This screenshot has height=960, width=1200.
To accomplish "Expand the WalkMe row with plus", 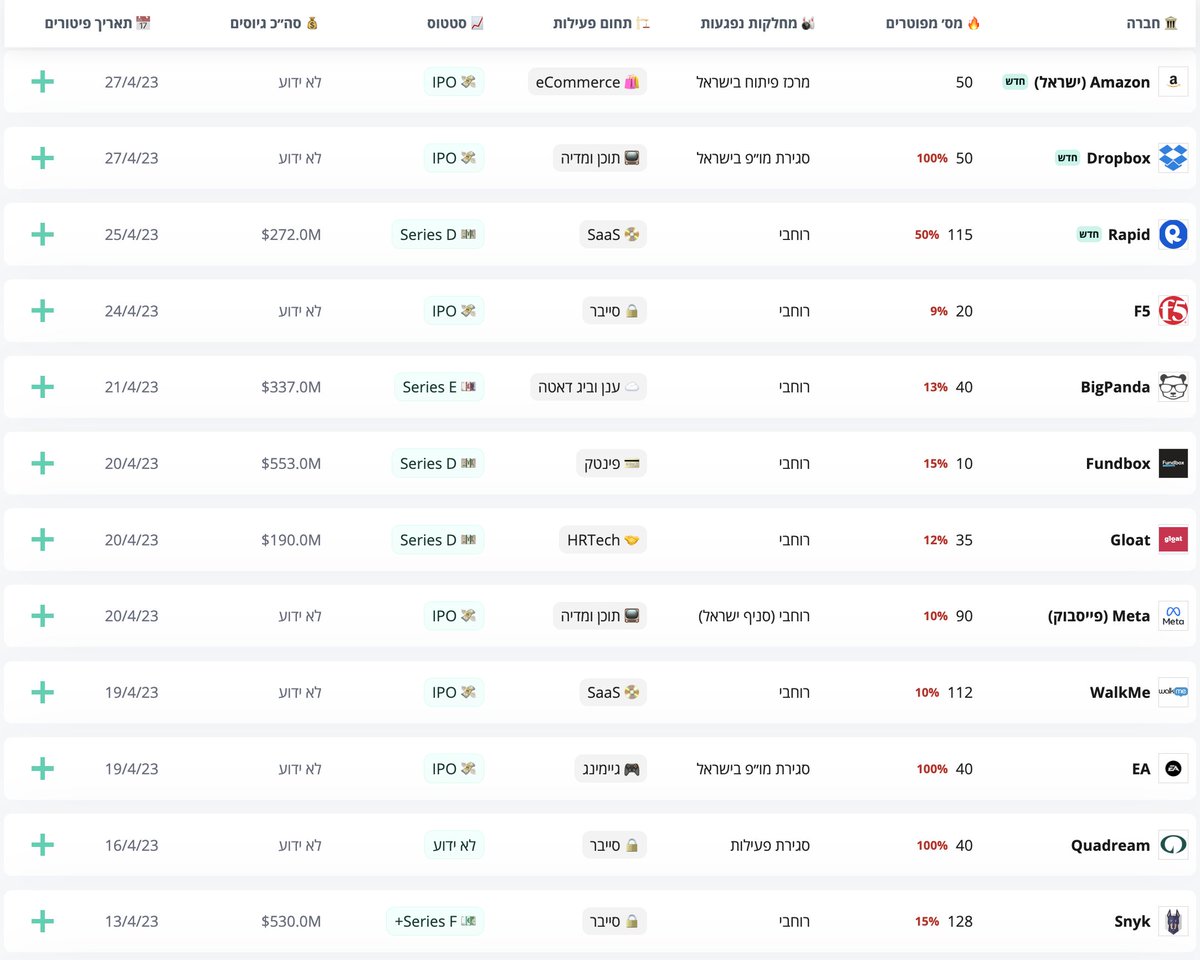I will coord(42,692).
